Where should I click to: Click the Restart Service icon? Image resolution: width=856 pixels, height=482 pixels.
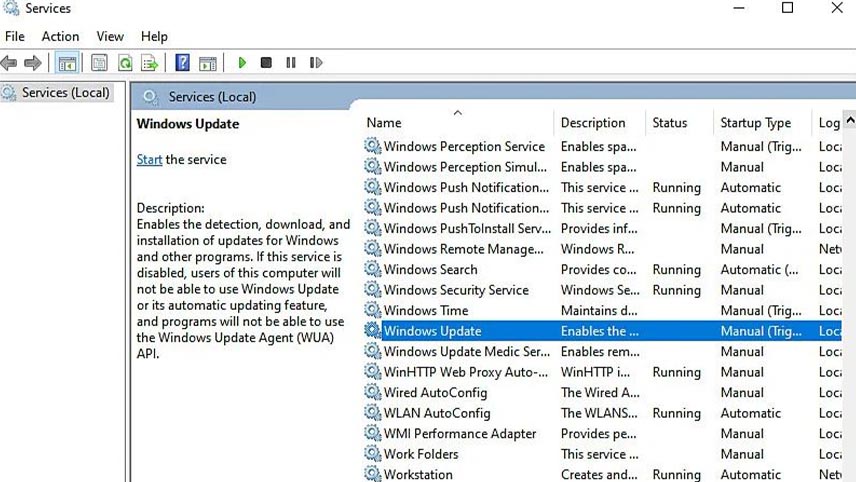(316, 63)
